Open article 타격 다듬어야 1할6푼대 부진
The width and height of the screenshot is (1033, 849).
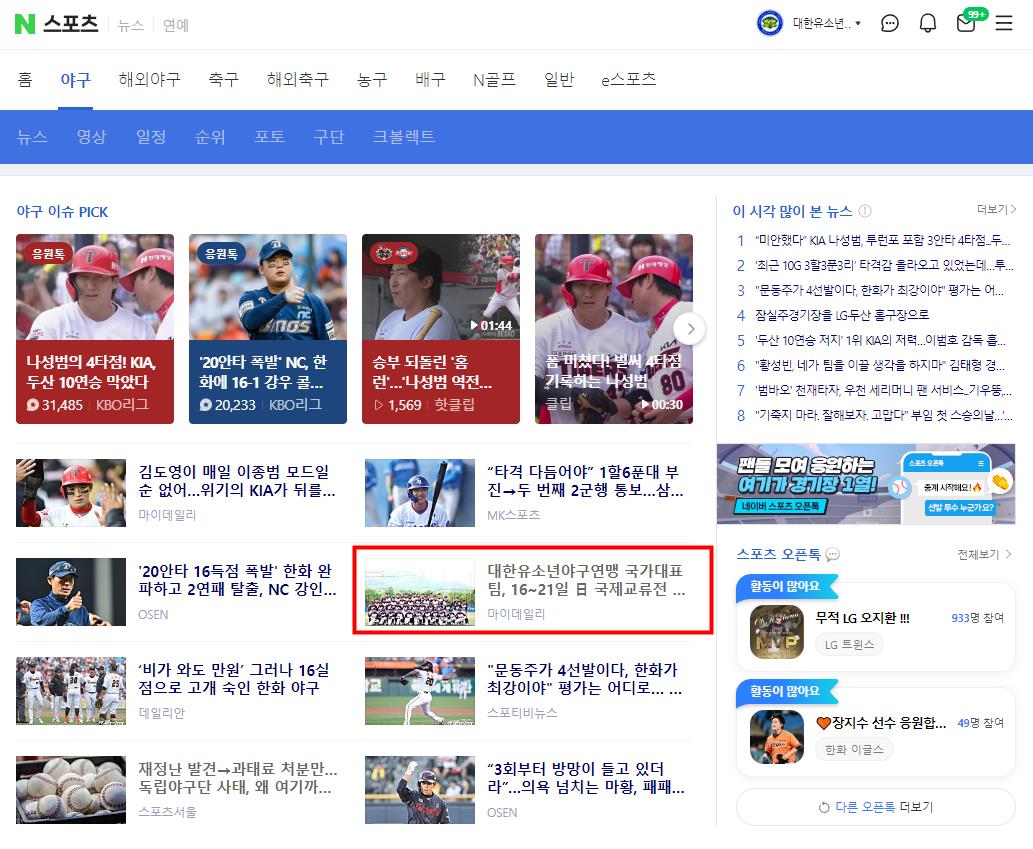click(585, 481)
